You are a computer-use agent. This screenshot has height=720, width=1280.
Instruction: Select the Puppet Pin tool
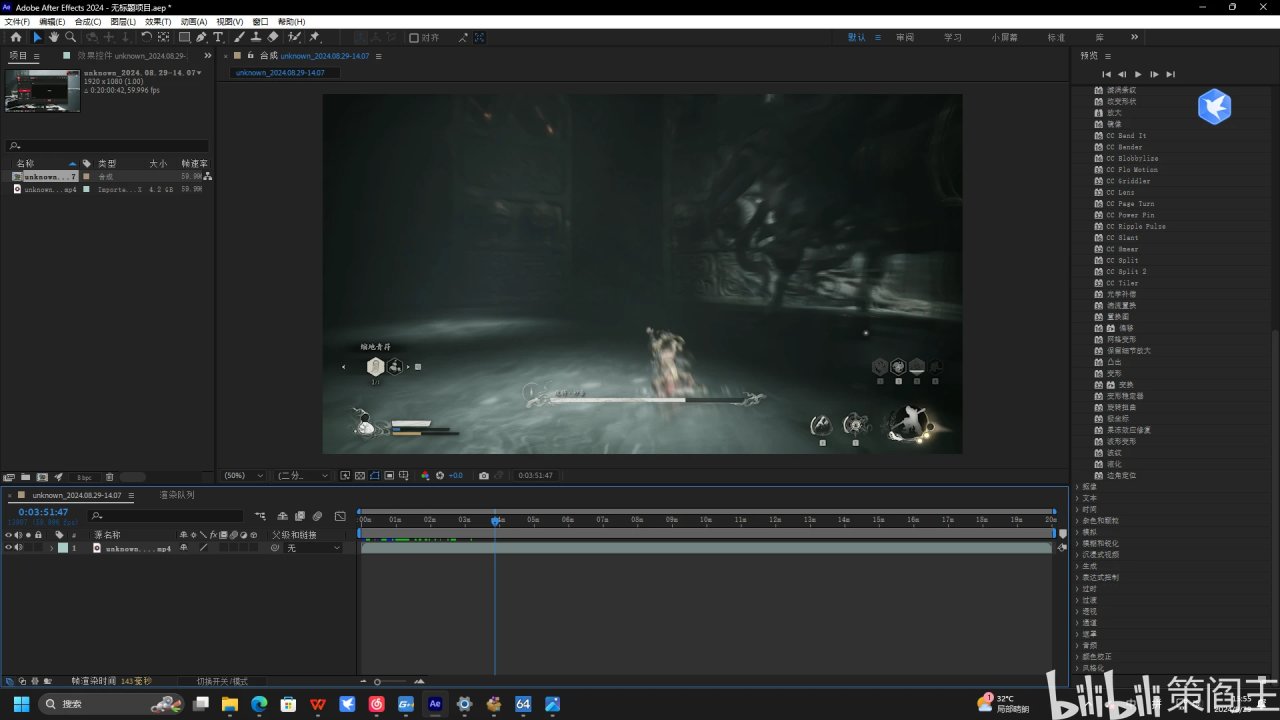click(314, 37)
